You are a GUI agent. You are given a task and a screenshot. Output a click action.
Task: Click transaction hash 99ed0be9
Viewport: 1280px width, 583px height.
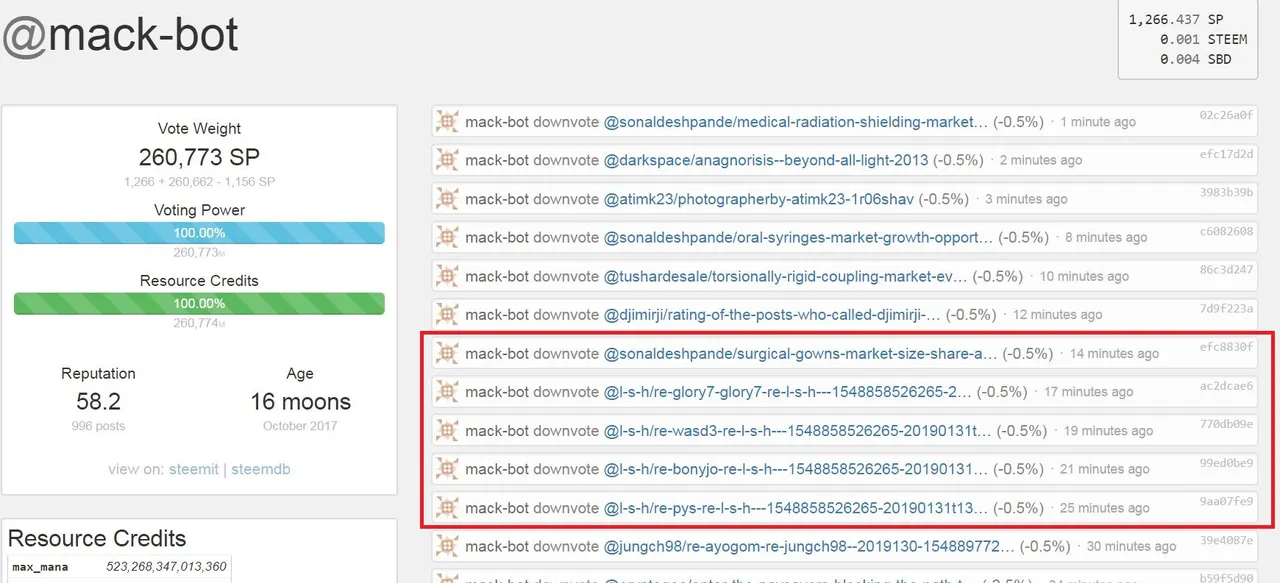coord(1226,463)
